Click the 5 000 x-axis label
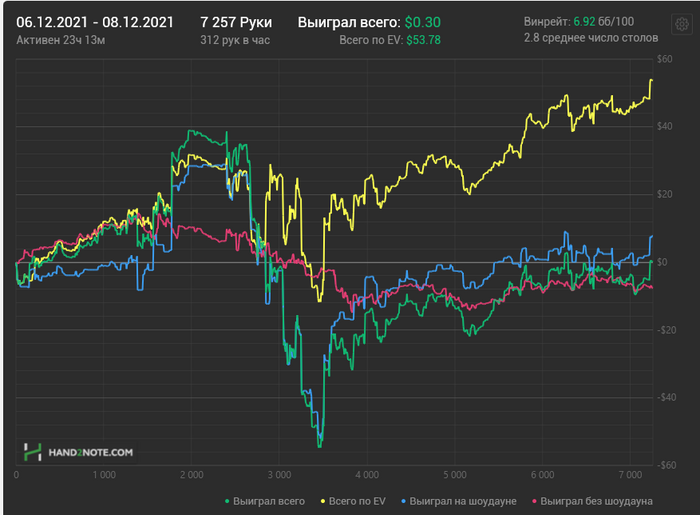 coord(455,475)
